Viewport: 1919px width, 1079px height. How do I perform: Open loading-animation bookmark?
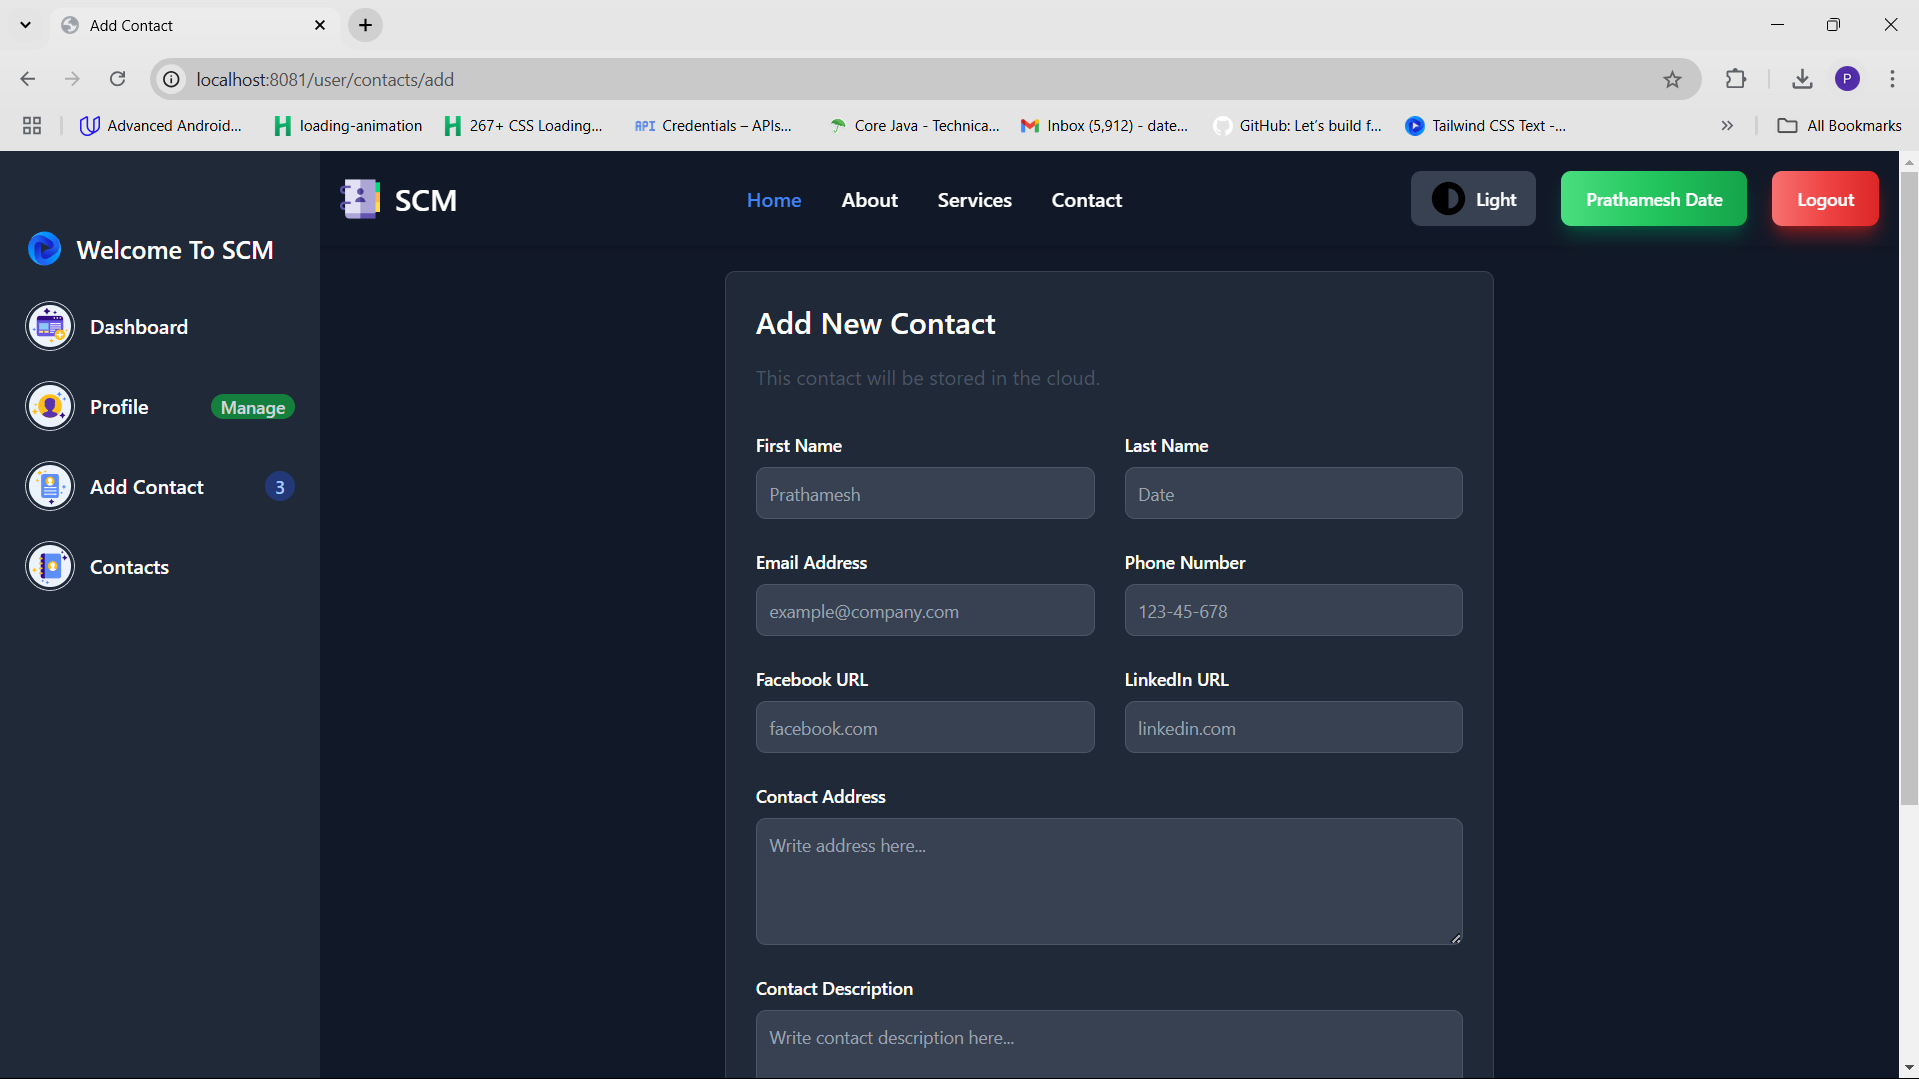click(x=348, y=125)
